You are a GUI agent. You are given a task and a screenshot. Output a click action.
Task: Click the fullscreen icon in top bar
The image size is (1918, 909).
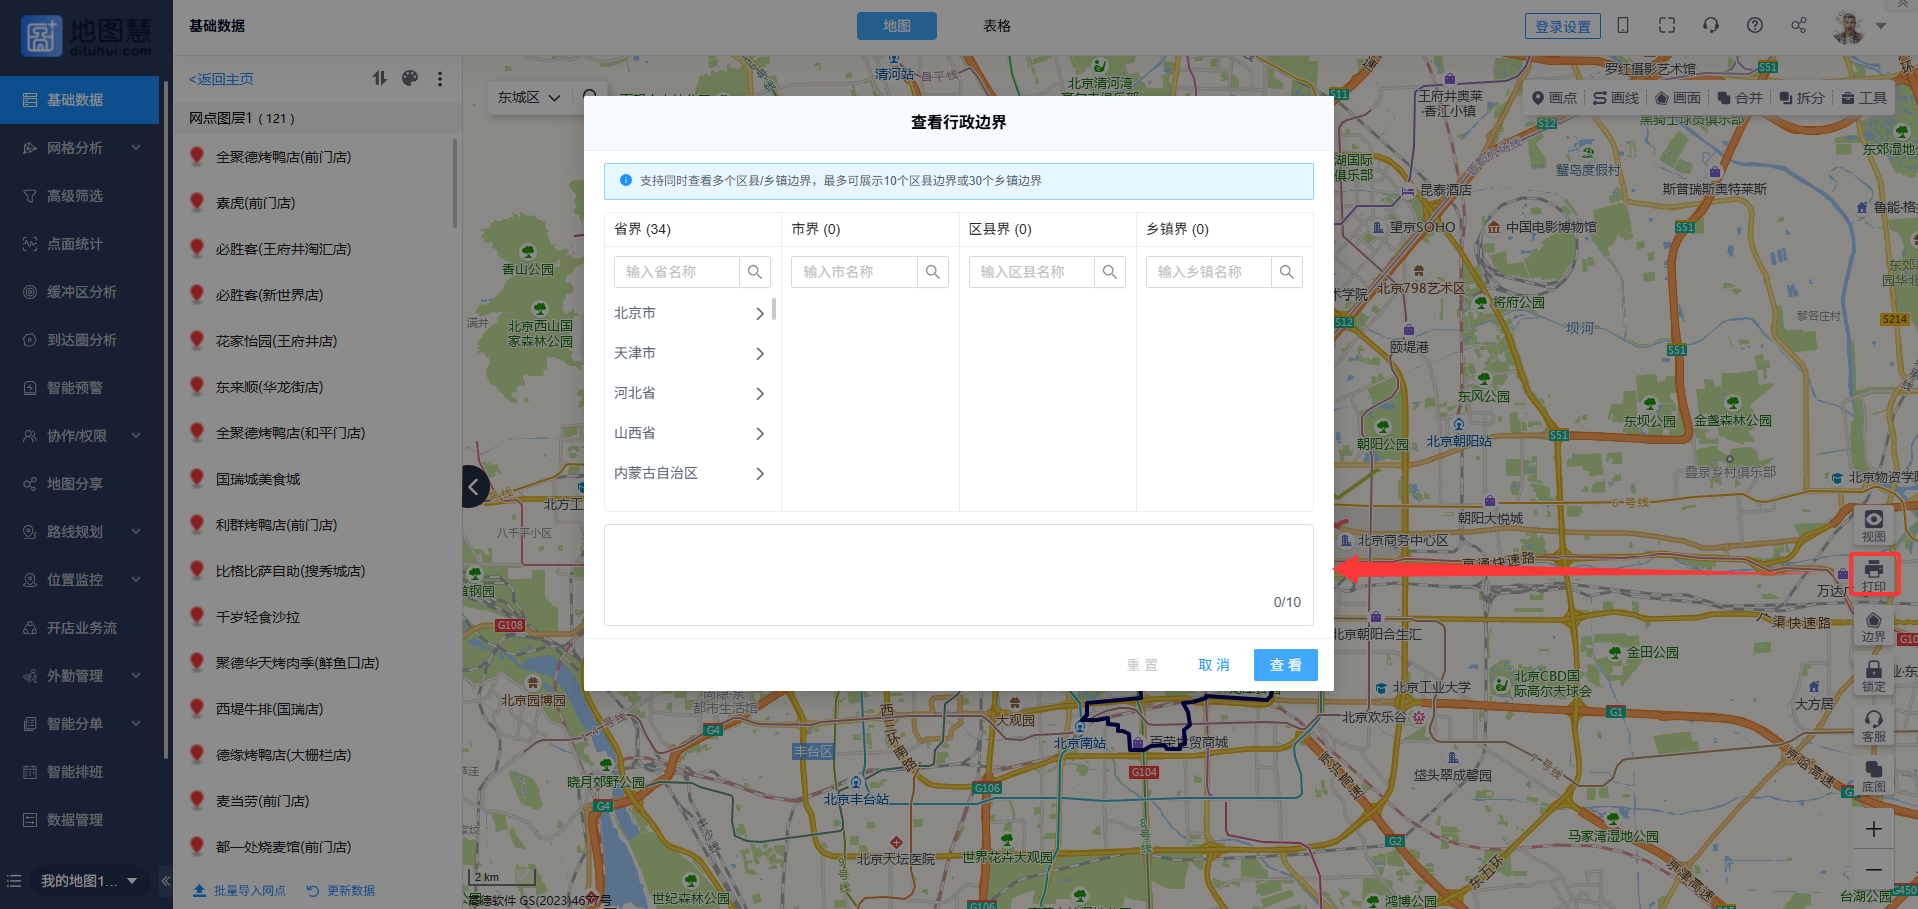click(1666, 26)
